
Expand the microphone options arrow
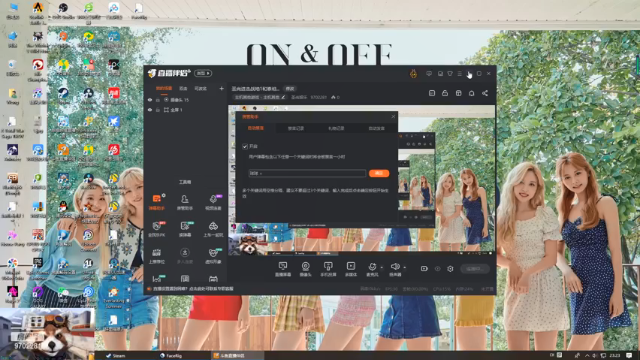click(382, 268)
